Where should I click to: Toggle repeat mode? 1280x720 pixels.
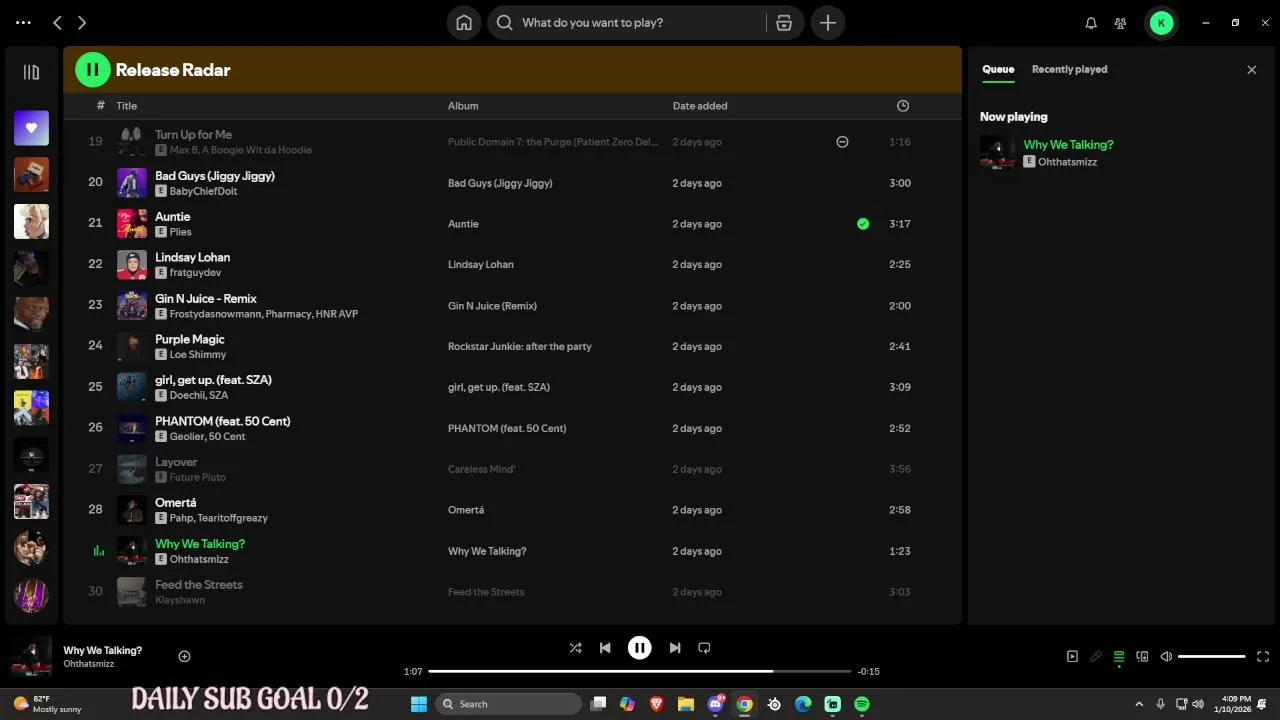pyautogui.click(x=704, y=648)
